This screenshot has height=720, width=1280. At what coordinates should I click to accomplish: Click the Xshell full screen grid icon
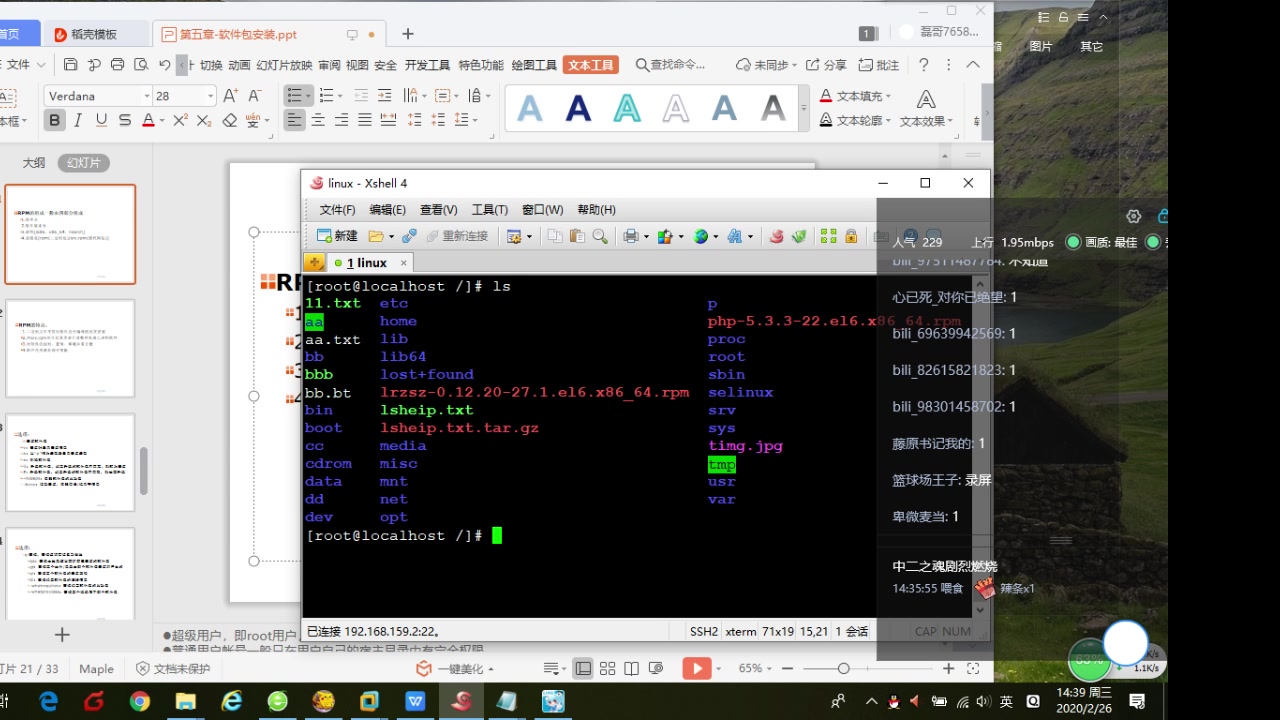(828, 236)
